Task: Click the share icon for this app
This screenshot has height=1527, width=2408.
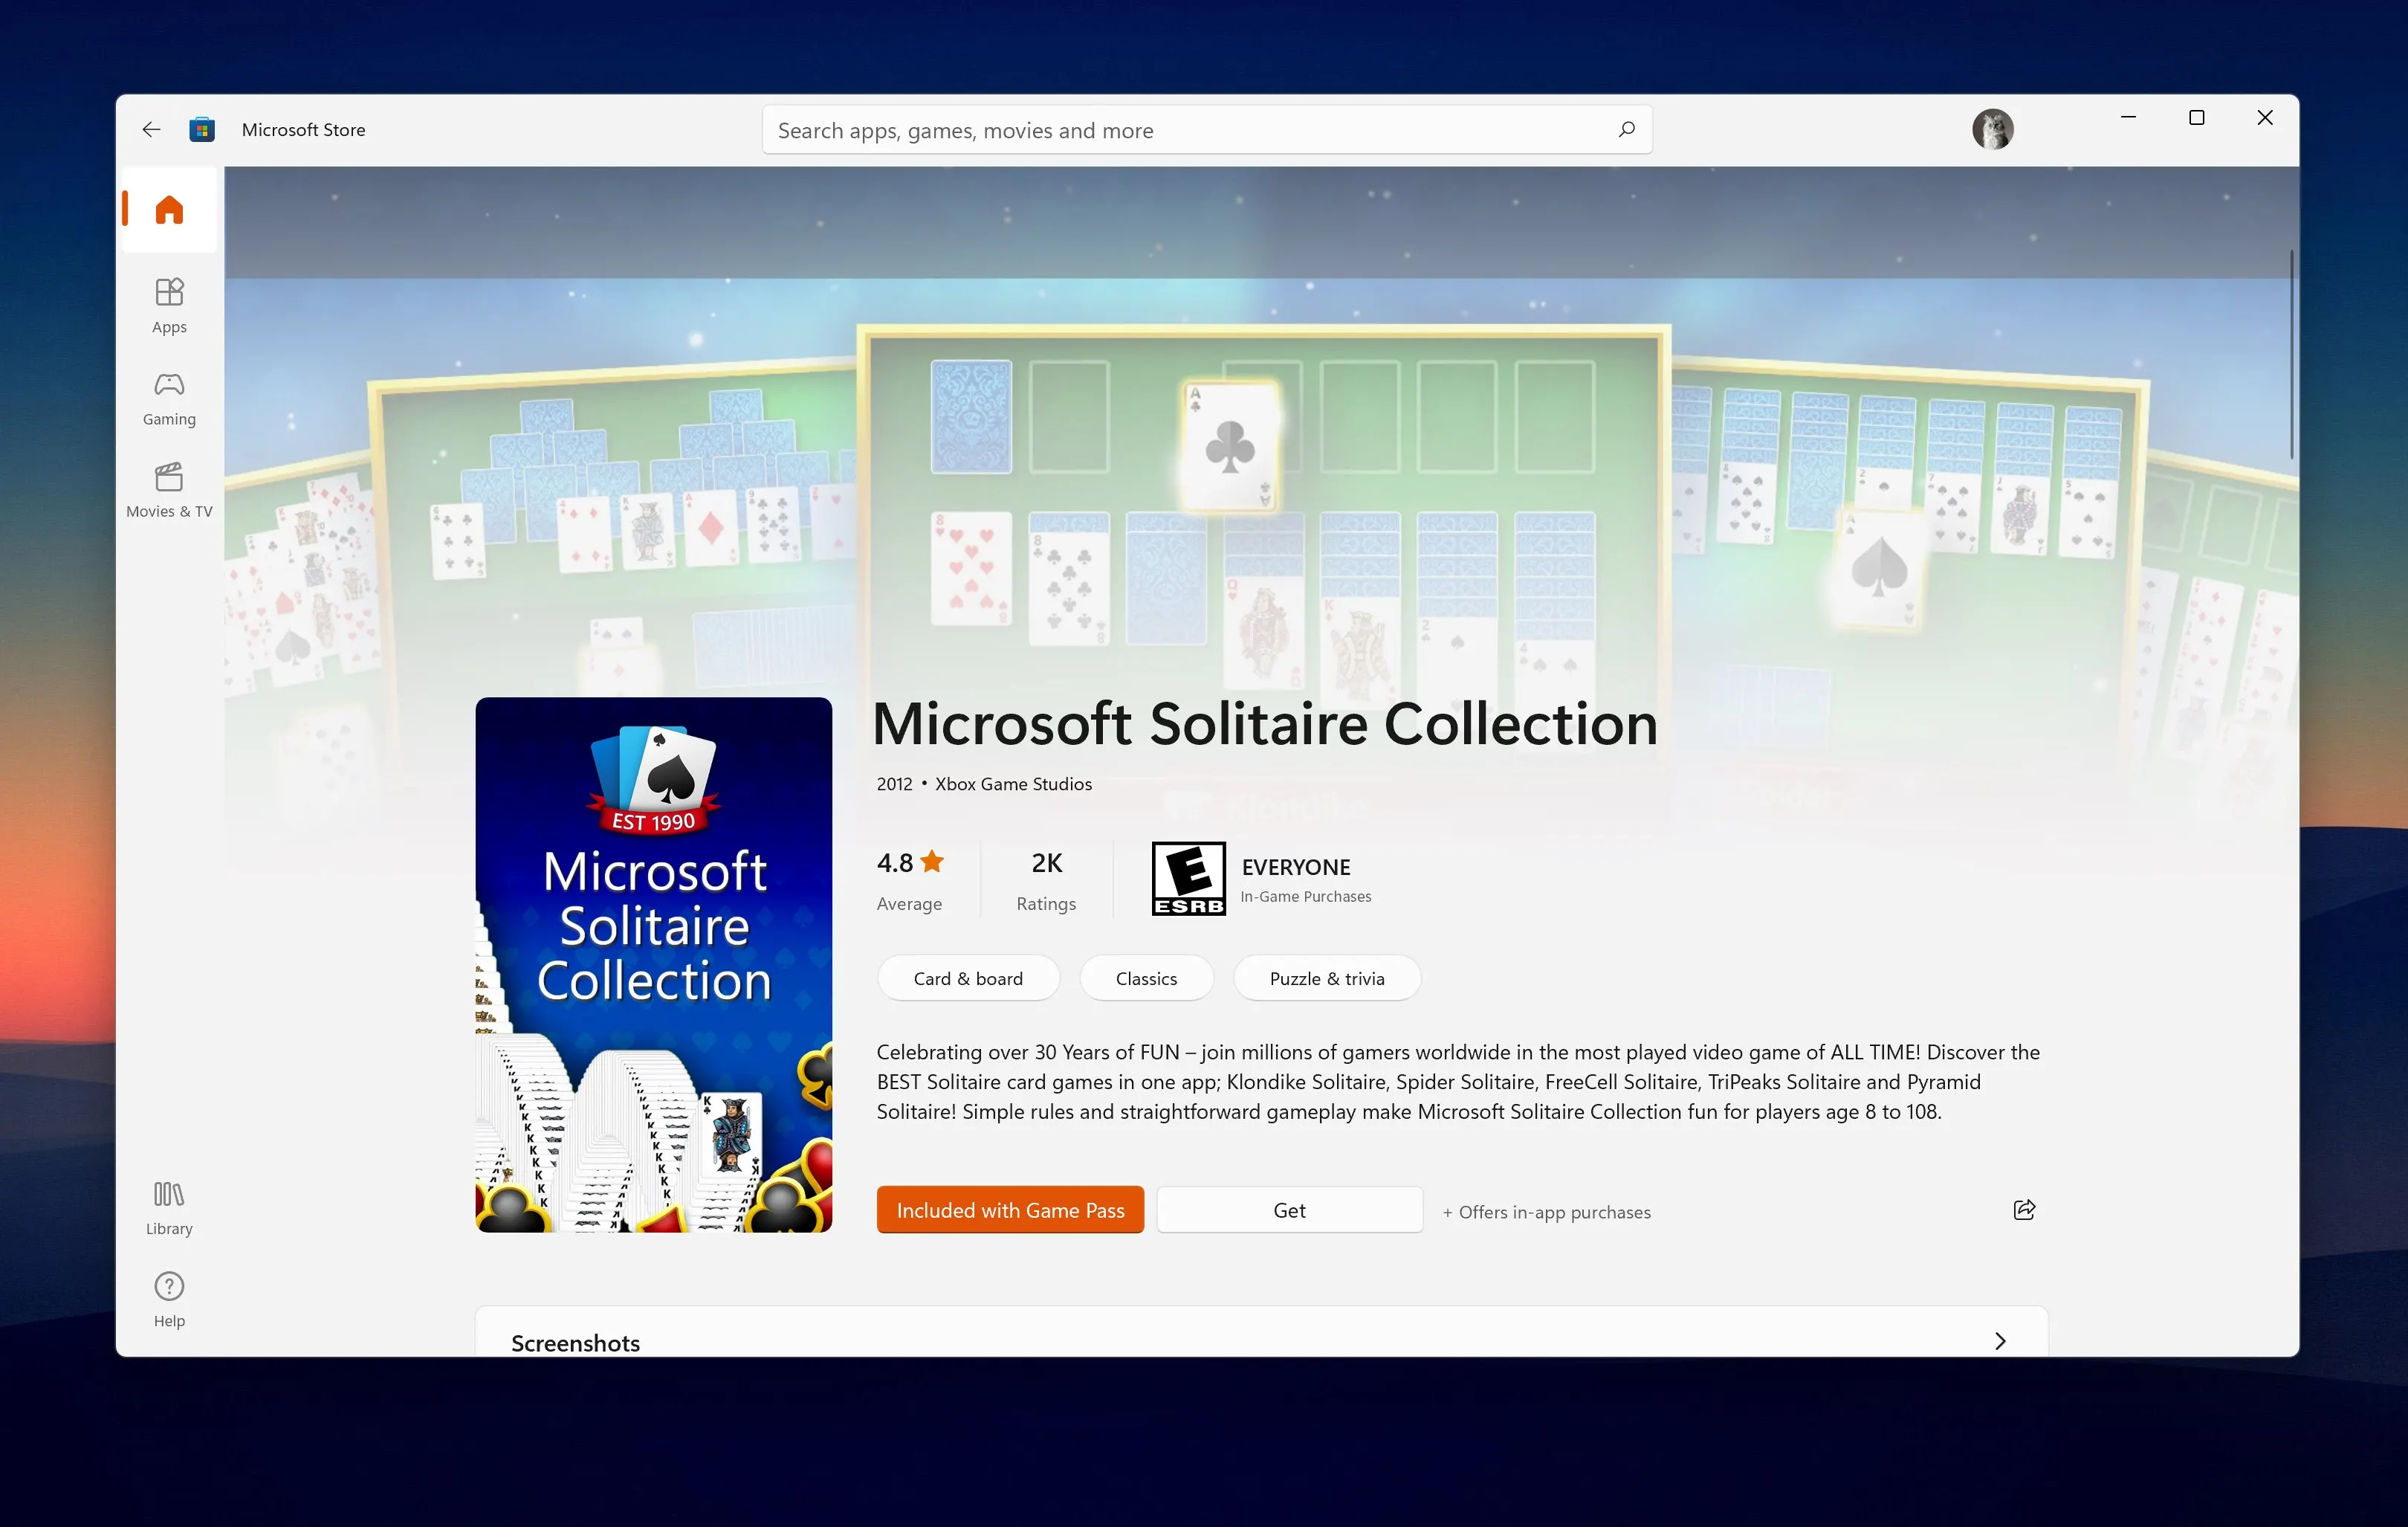Action: click(2023, 1210)
